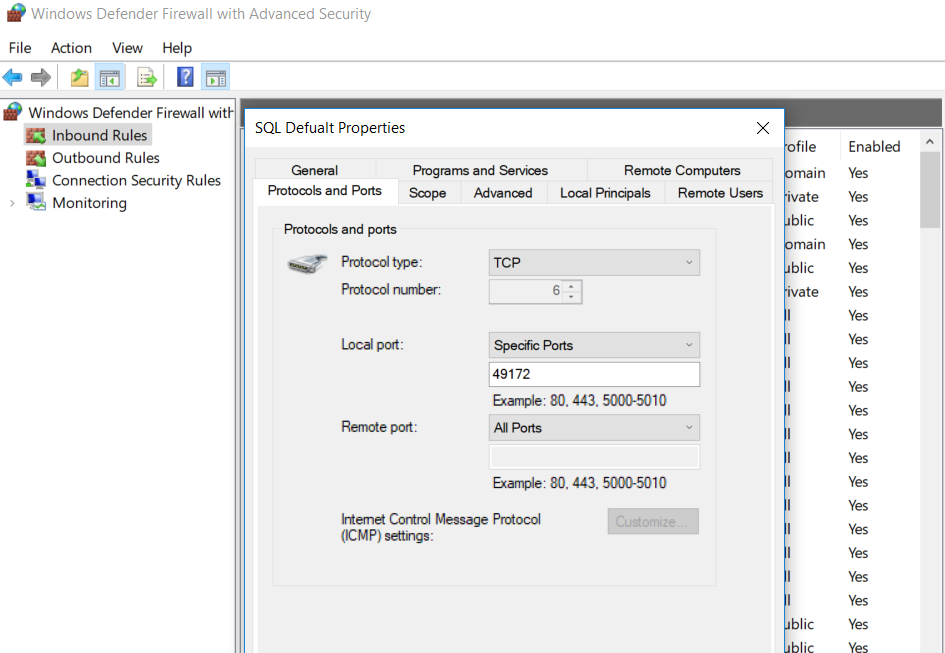Screen dimensions: 945x653
Task: Close the SQL Defualt Properties dialog
Action: [x=762, y=128]
